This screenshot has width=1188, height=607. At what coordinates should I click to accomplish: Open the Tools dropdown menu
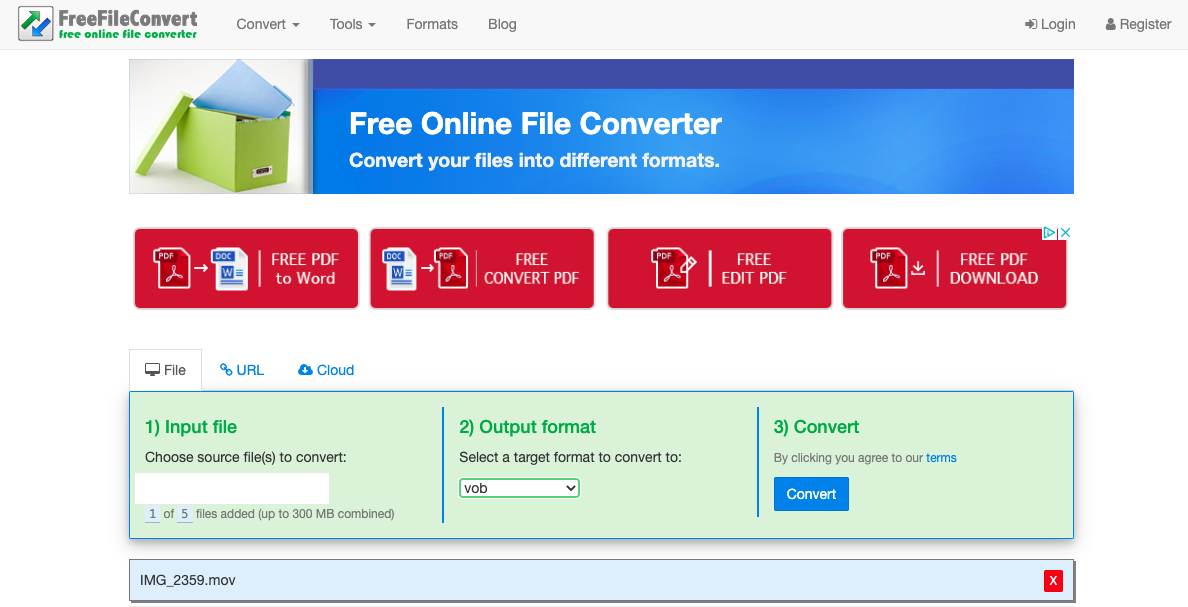(x=352, y=24)
